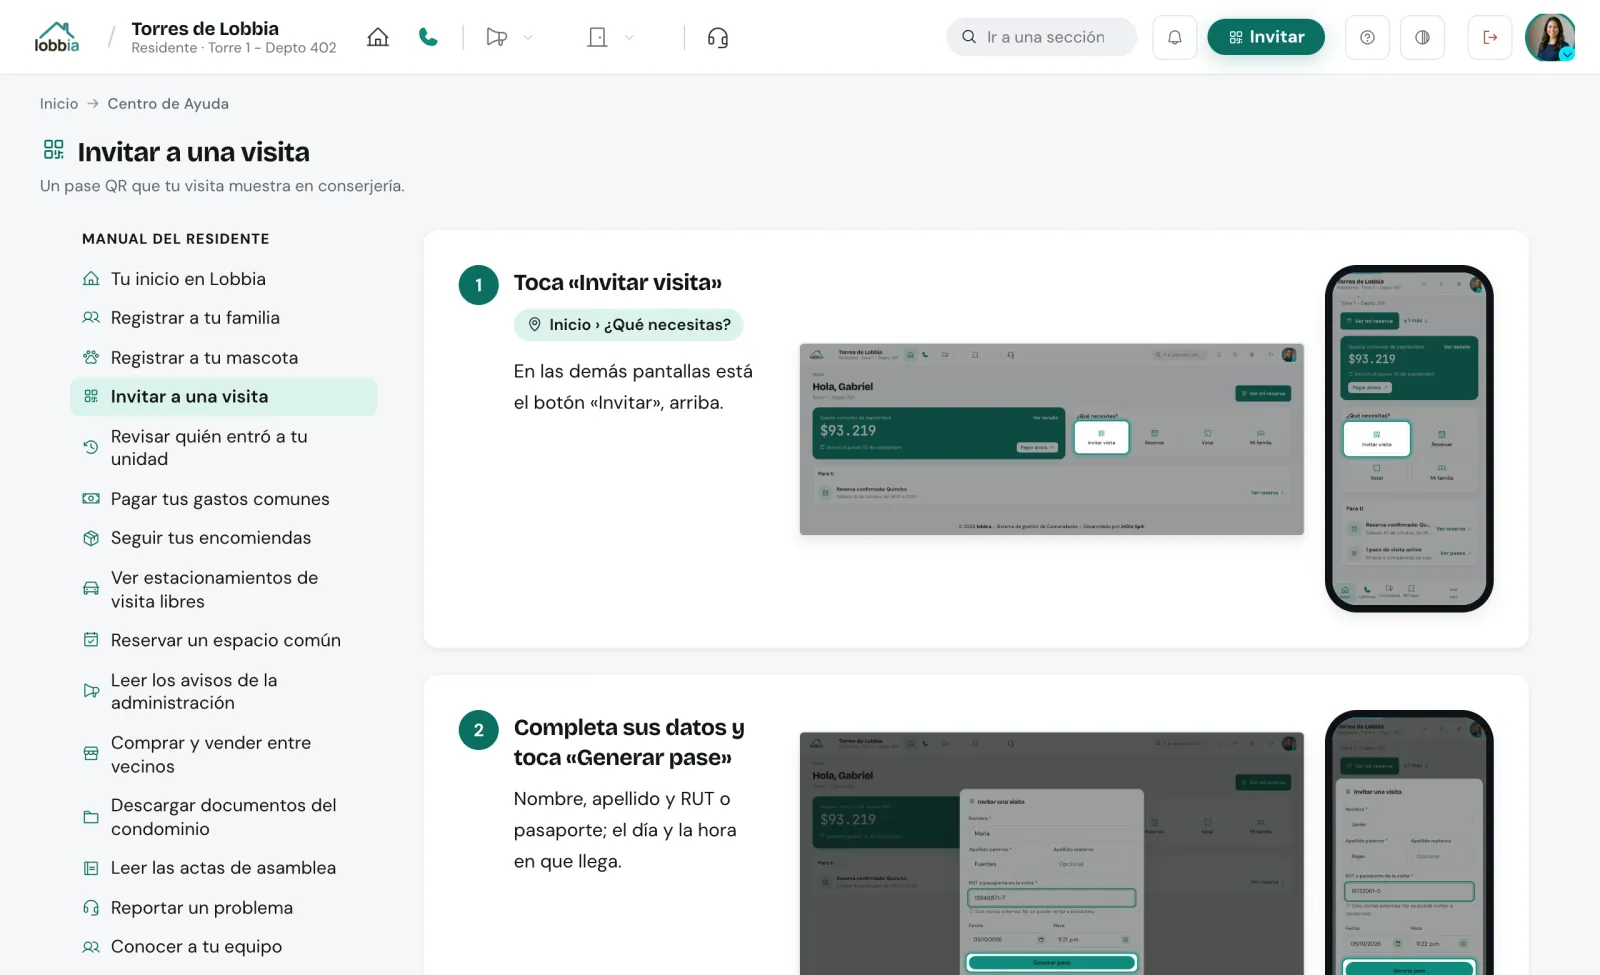Click the 'Toca «Invitar visita»' heading
The width and height of the screenshot is (1600, 975).
point(618,283)
